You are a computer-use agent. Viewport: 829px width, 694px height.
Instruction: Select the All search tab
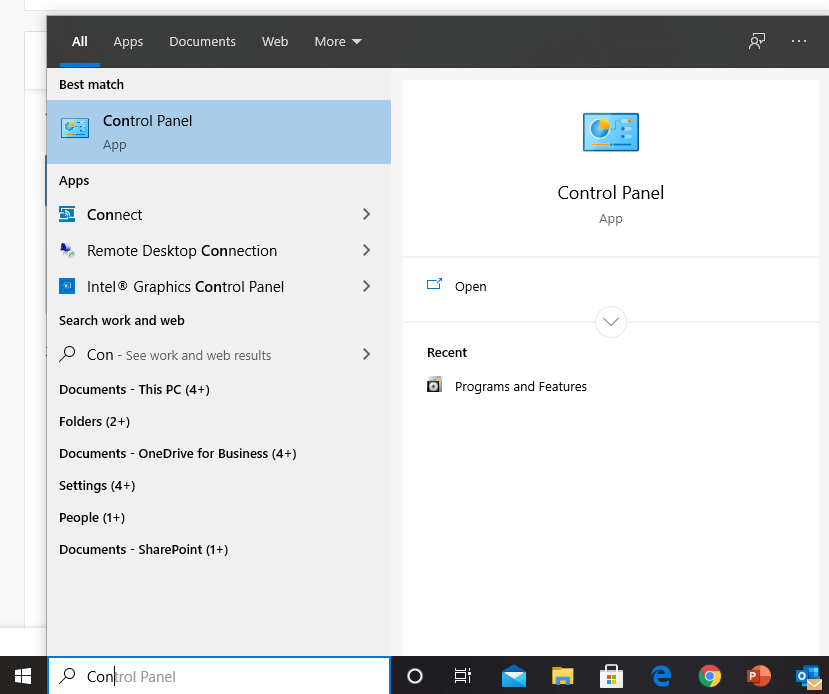tap(80, 41)
